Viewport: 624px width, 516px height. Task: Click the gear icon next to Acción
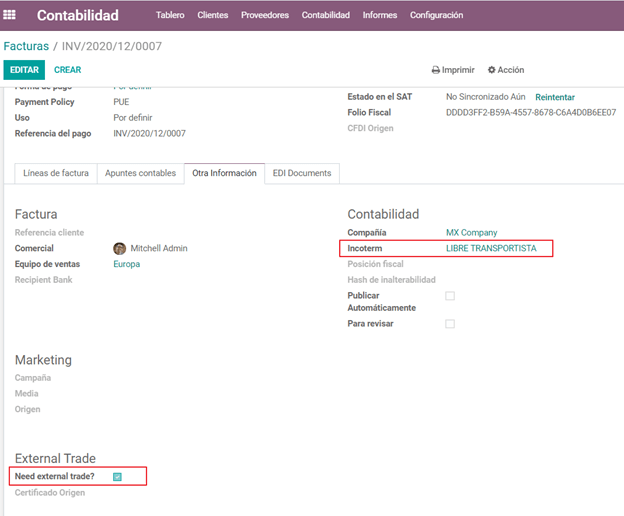click(x=491, y=70)
